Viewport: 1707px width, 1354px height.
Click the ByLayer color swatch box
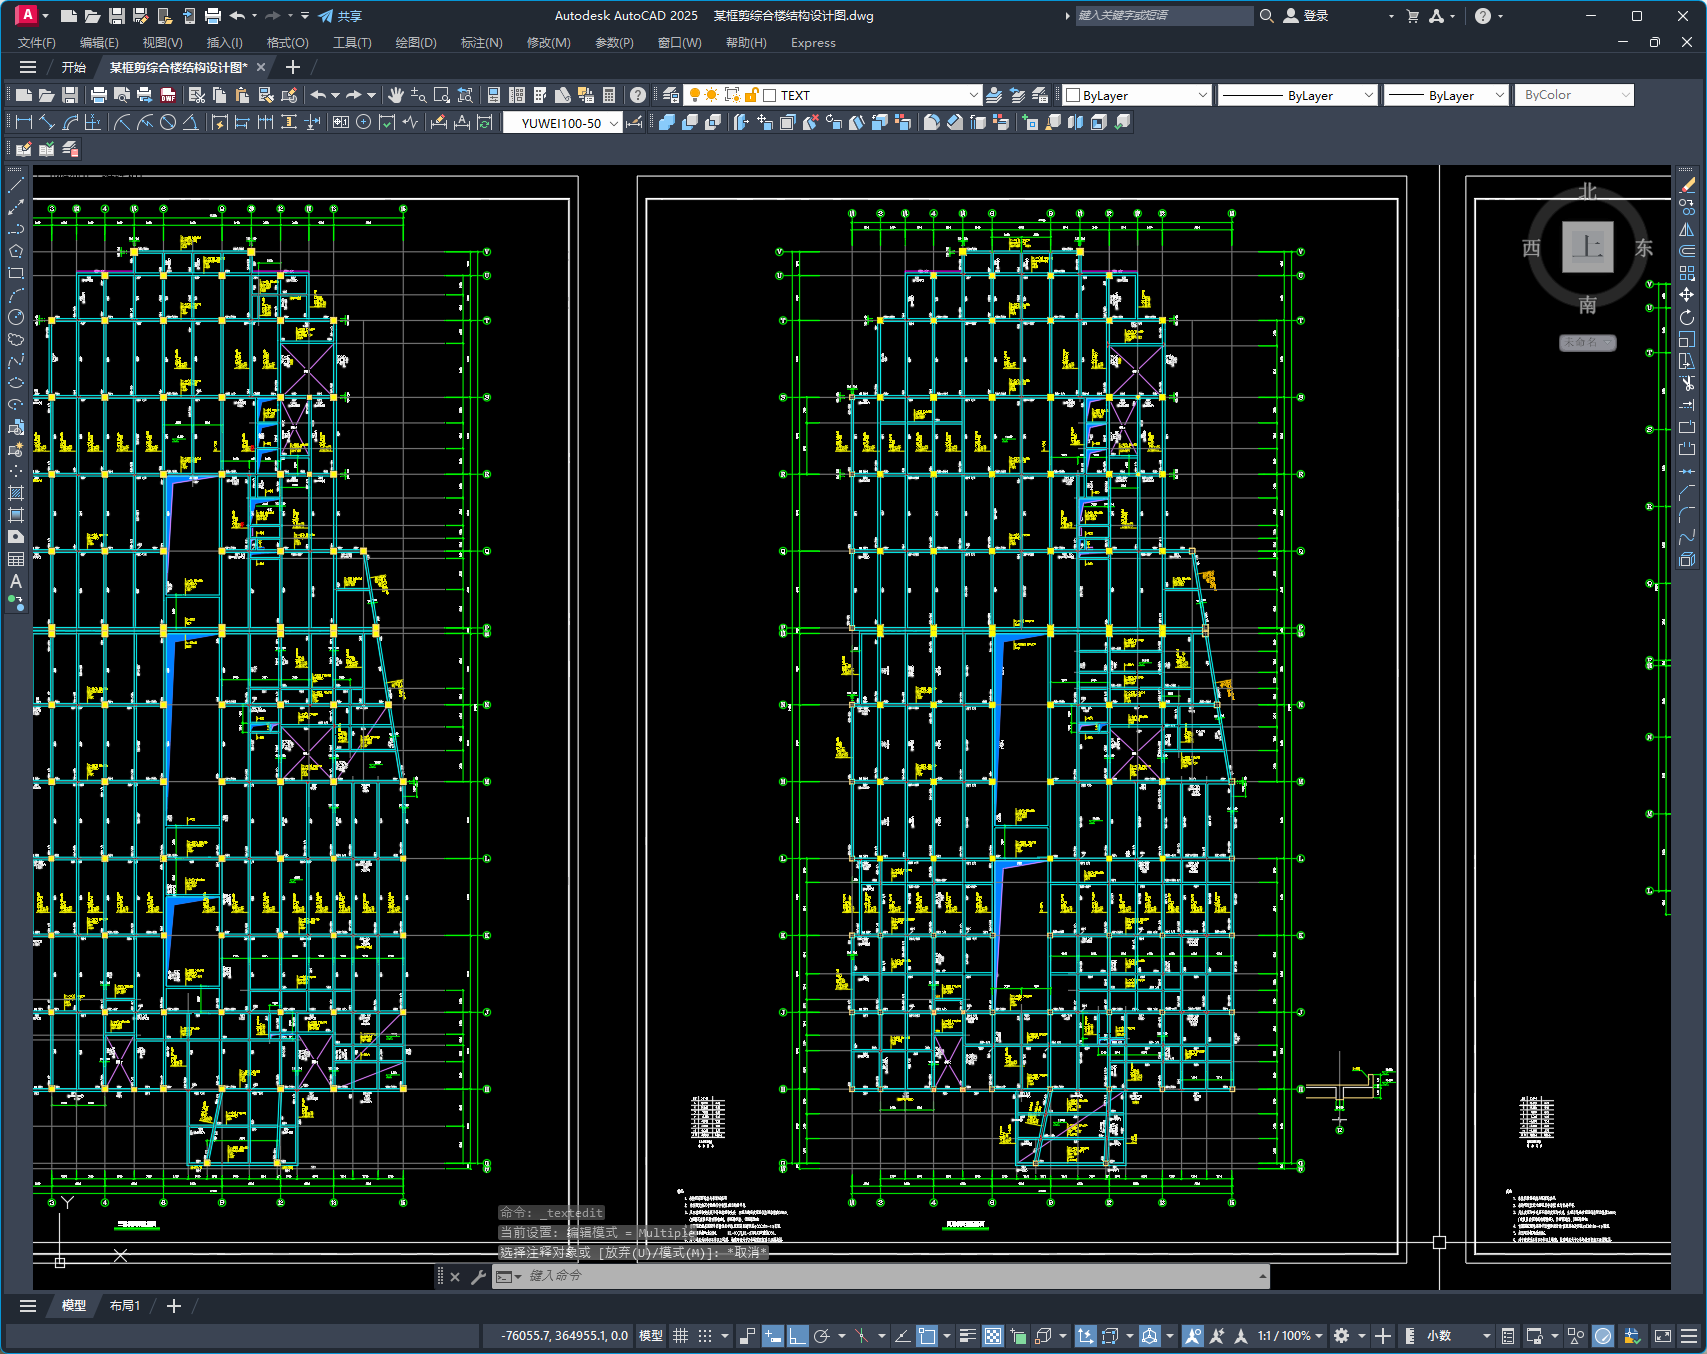click(1073, 95)
